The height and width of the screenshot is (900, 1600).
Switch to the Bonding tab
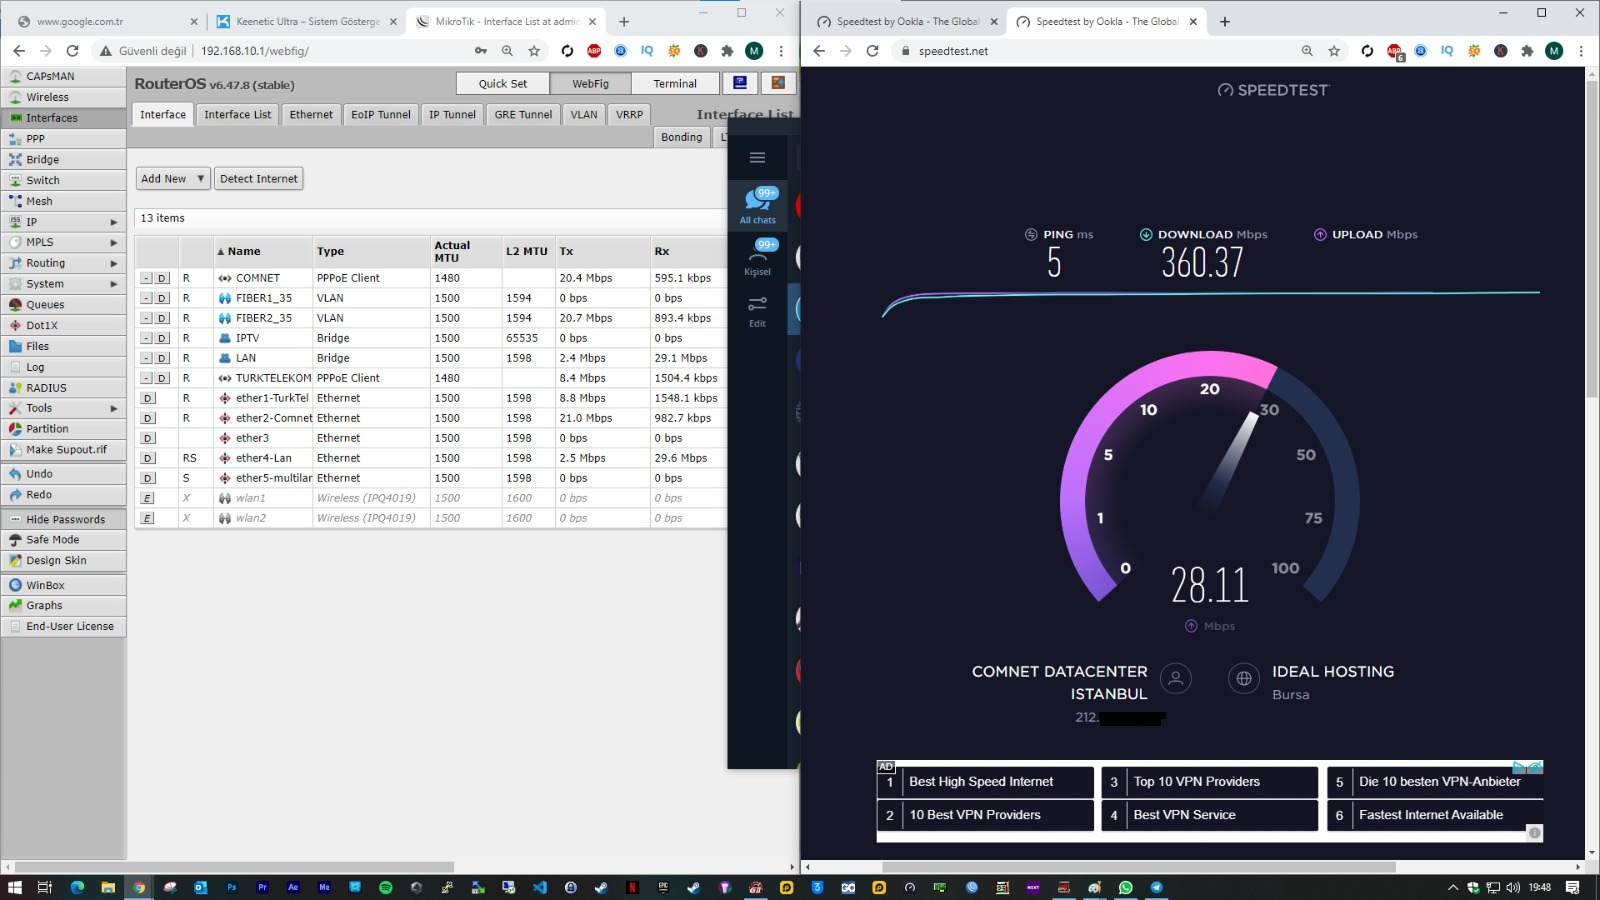(682, 137)
